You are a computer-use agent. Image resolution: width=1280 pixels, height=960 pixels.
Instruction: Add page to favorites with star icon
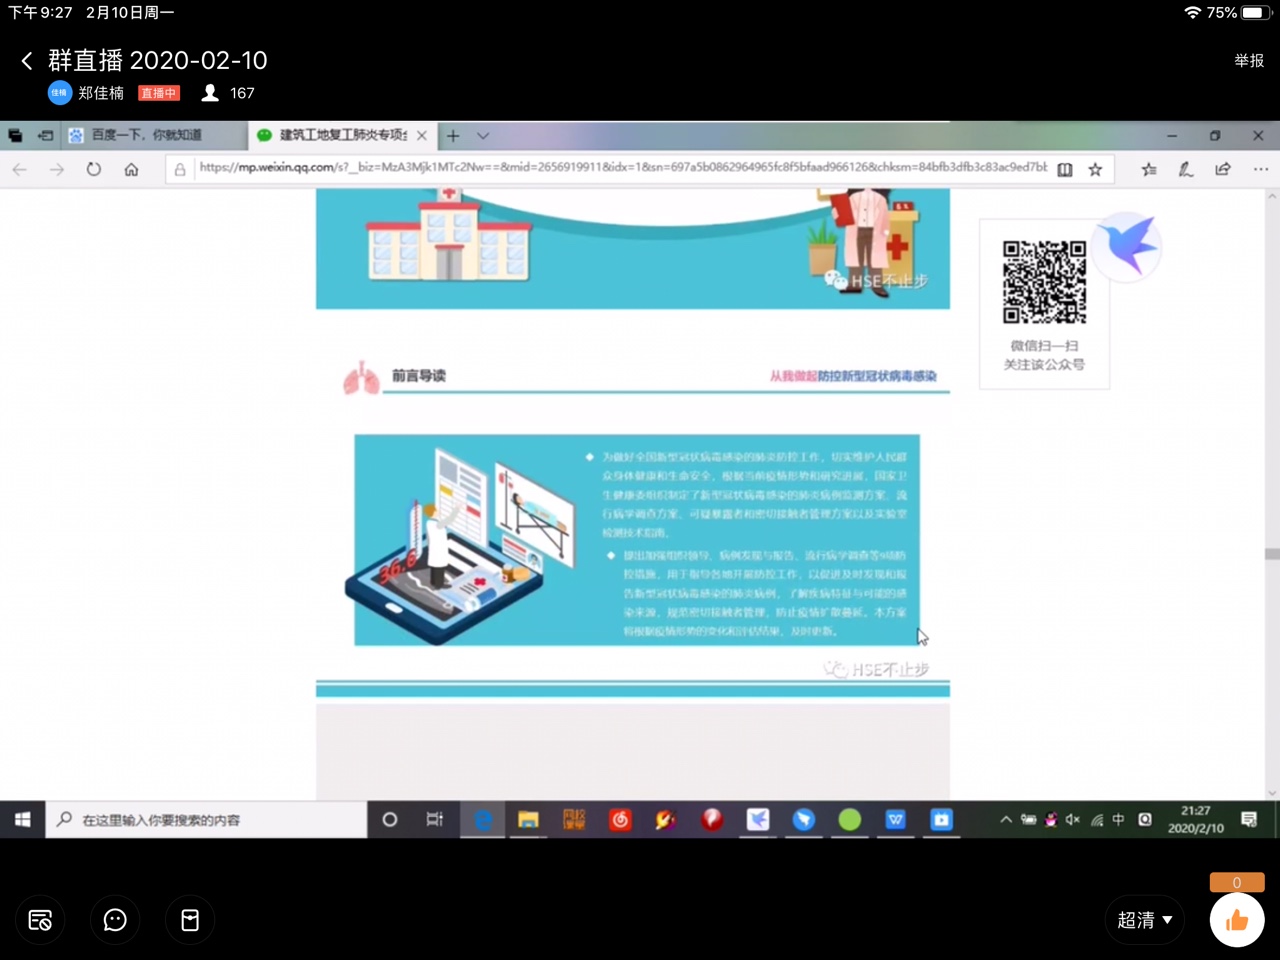pos(1095,169)
